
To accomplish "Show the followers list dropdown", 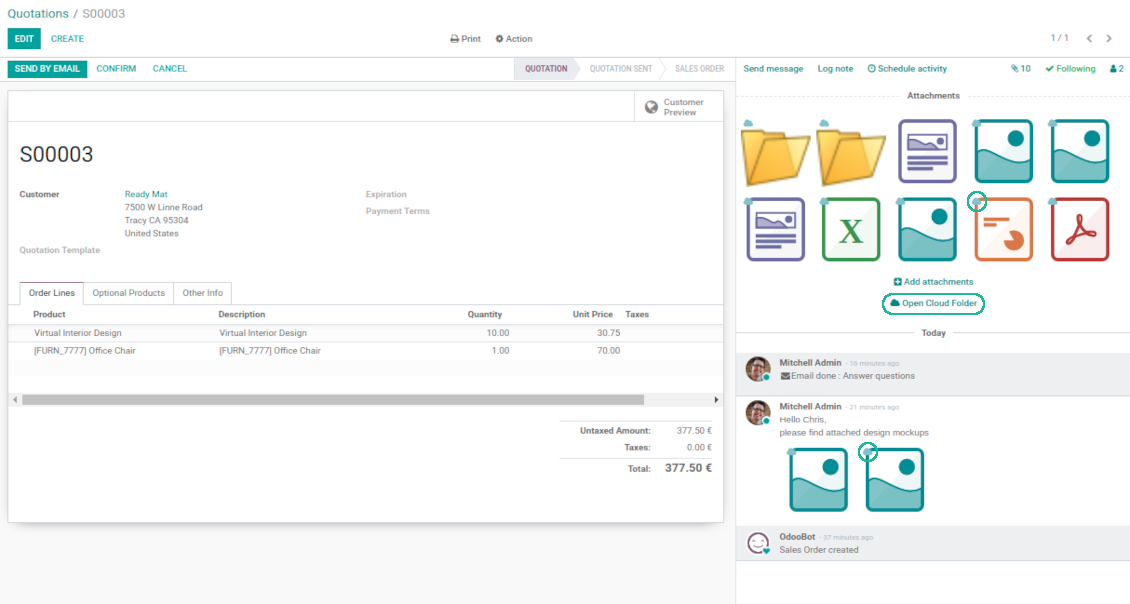I will (1116, 69).
